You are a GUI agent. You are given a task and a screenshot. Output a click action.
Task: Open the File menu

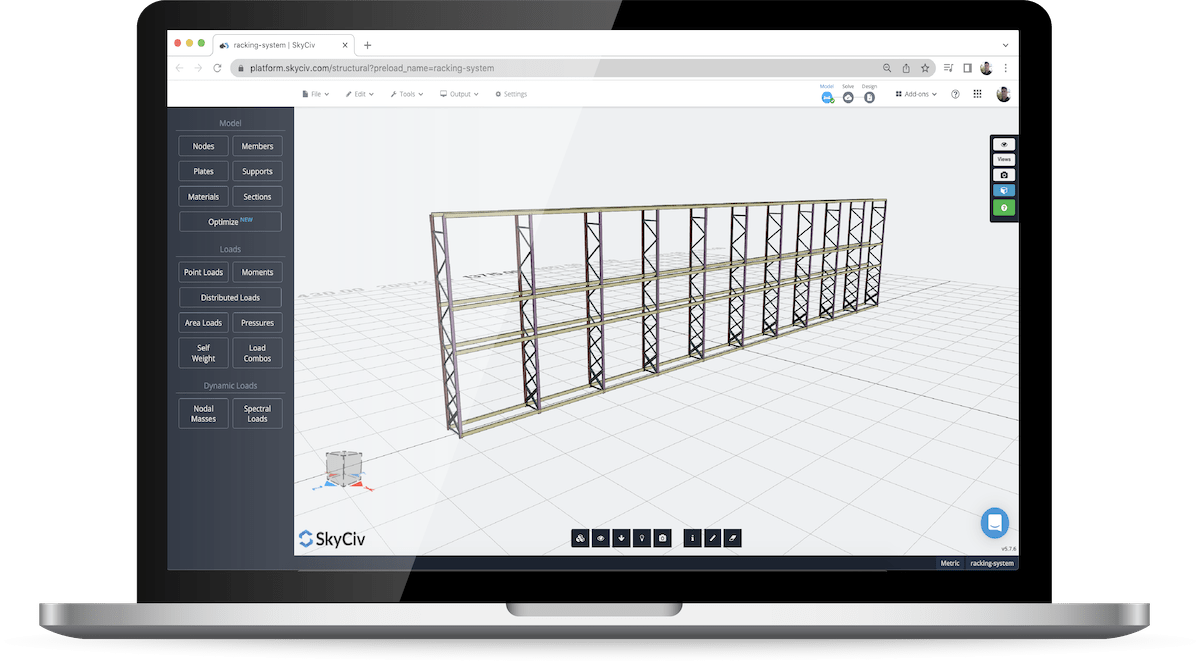click(314, 93)
